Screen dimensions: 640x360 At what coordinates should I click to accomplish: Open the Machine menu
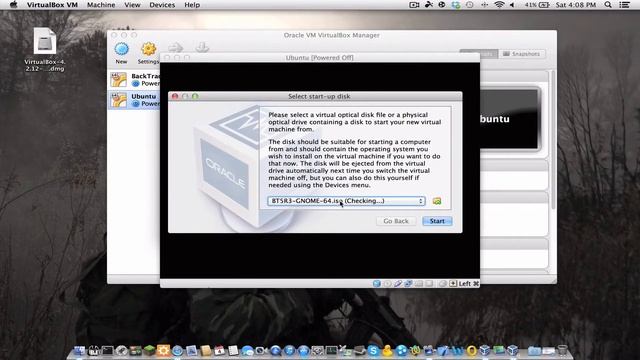pyautogui.click(x=101, y=5)
